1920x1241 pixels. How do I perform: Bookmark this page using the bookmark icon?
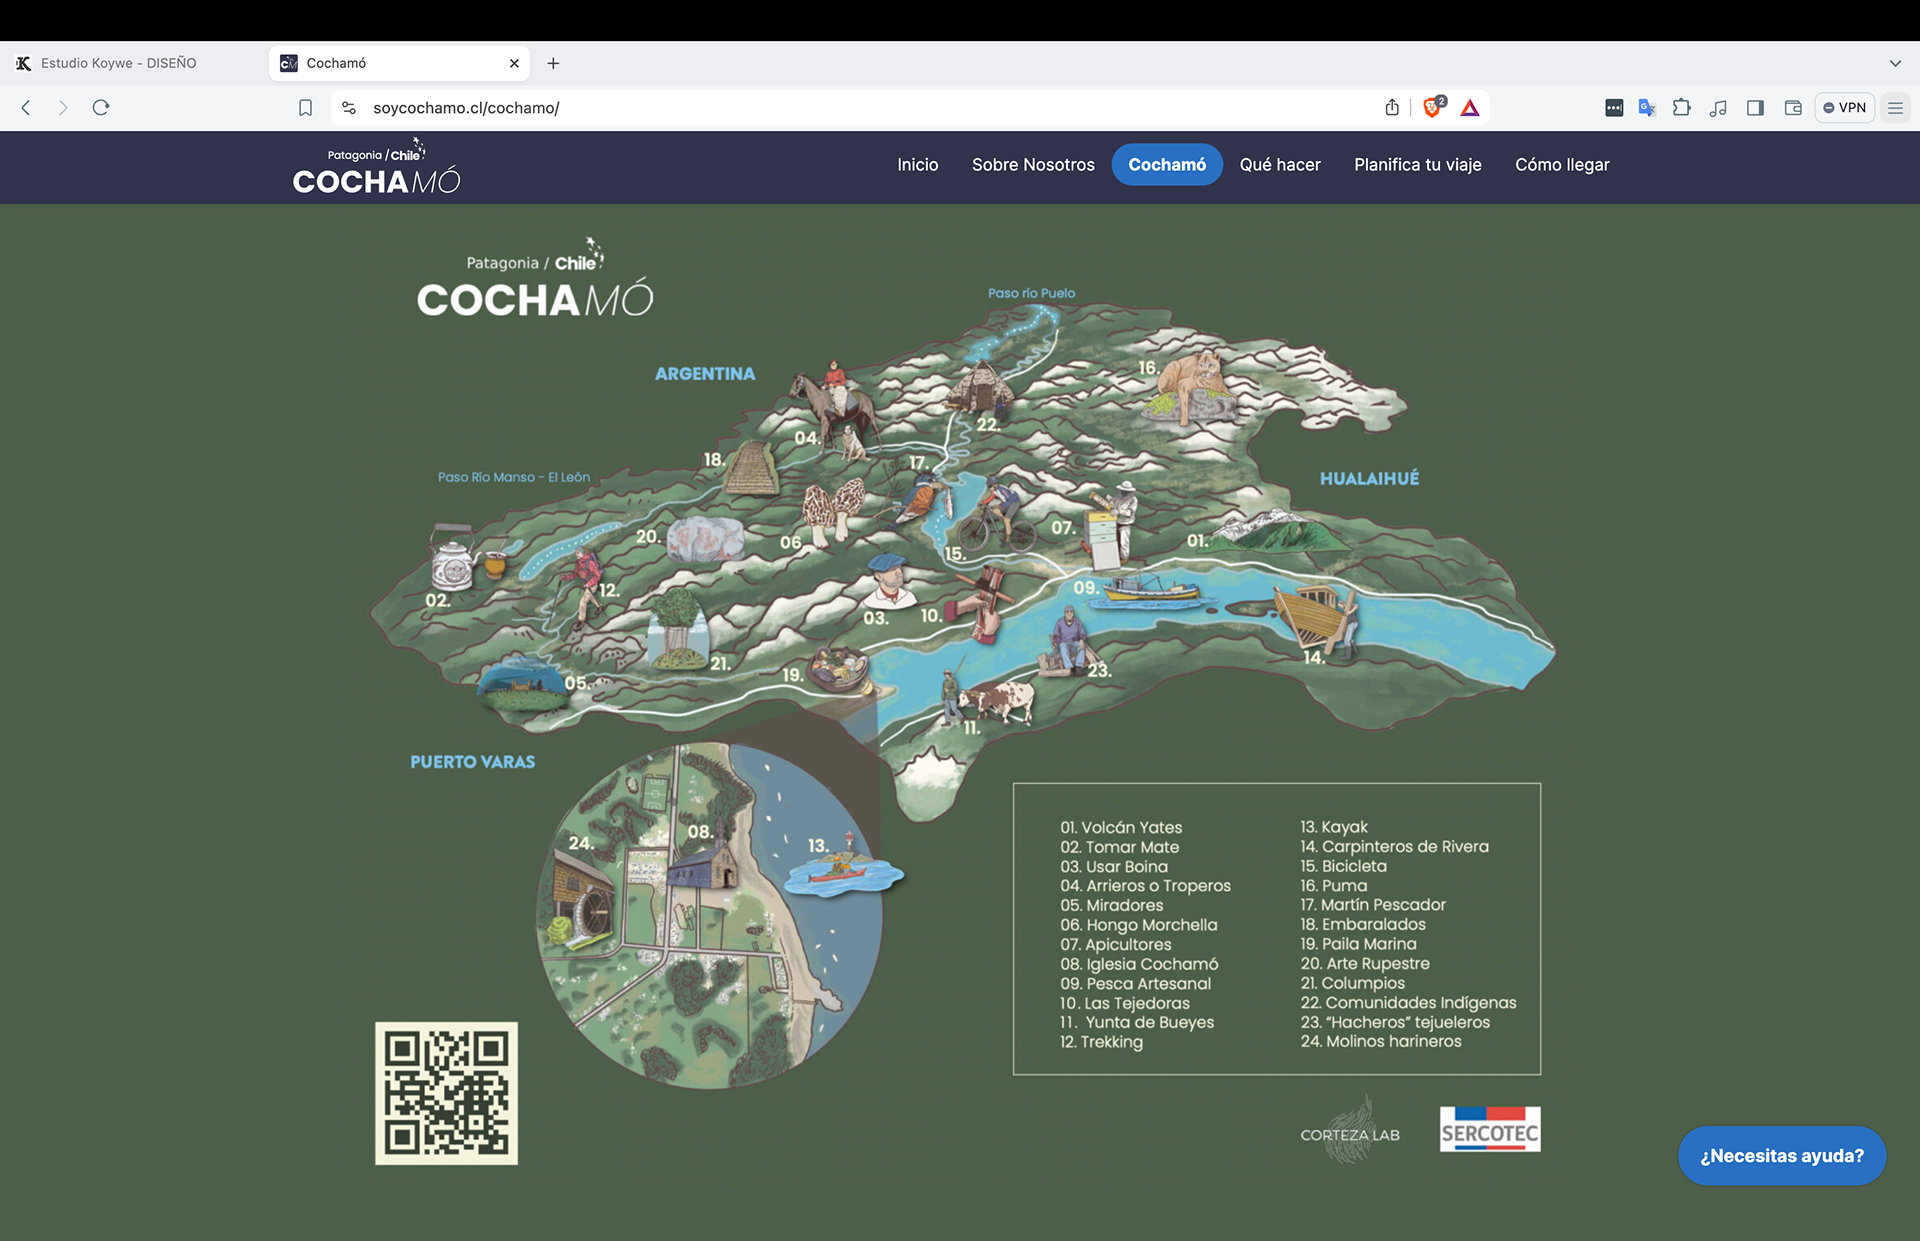(x=306, y=108)
